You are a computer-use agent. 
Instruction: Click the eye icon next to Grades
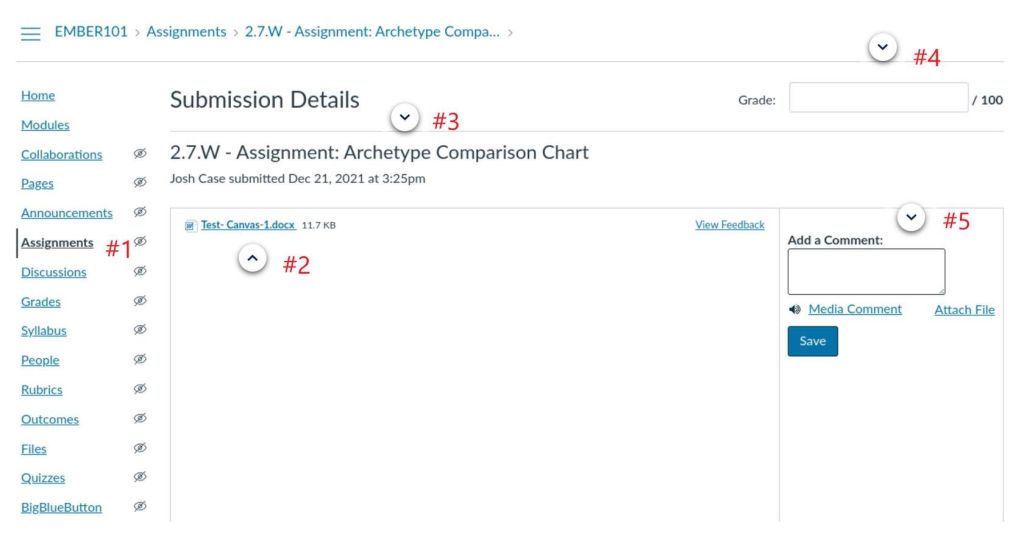coord(140,301)
